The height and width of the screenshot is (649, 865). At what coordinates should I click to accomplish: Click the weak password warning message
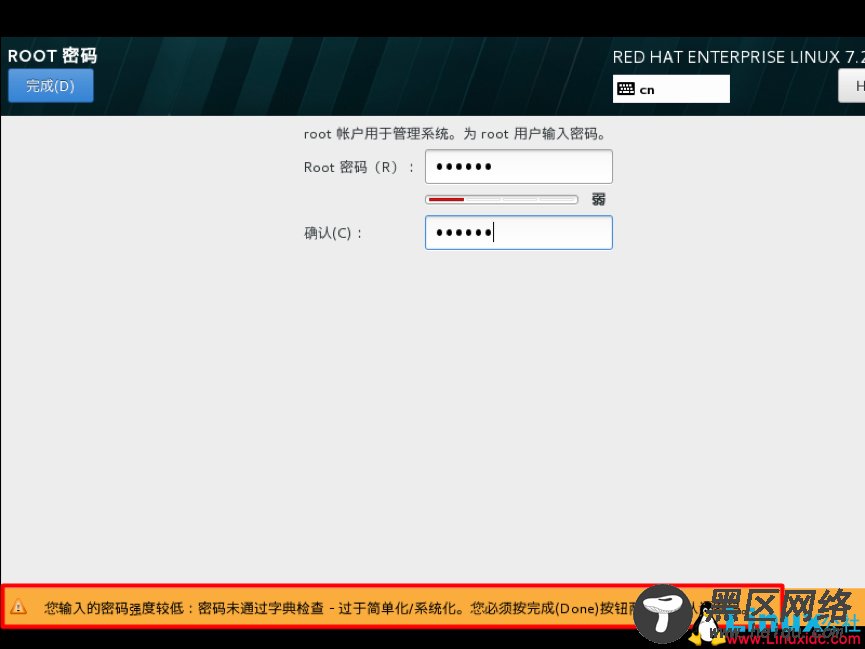tap(337, 608)
